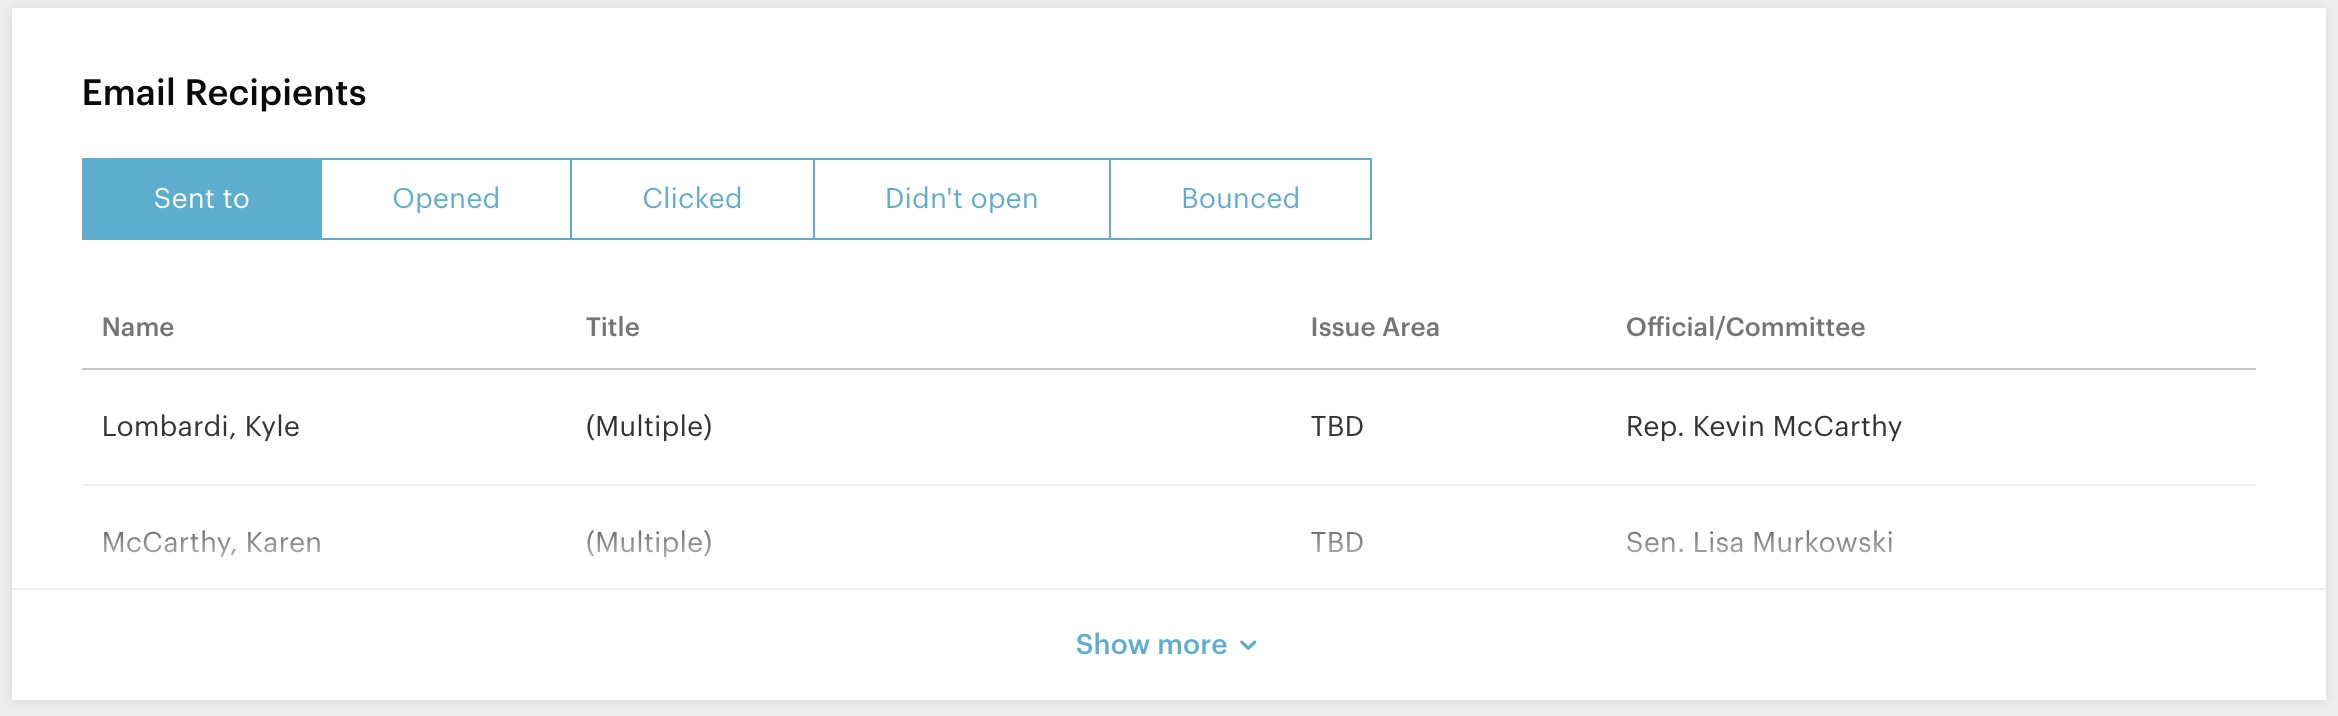Click the Show more link

[x=1151, y=645]
